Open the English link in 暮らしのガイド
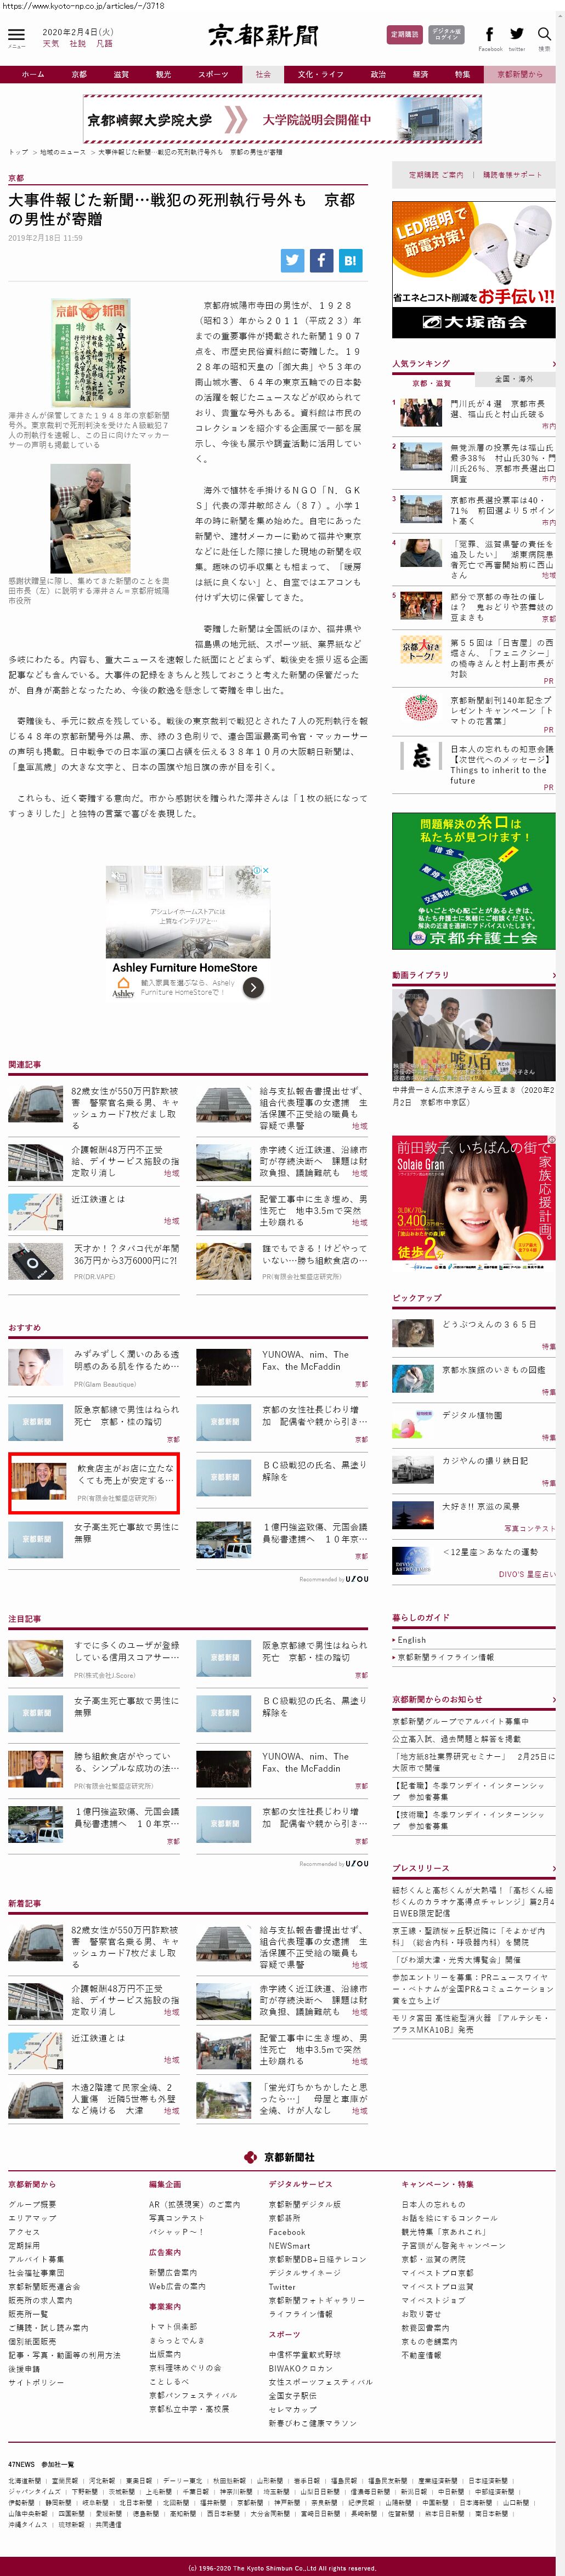This screenshot has height=2576, width=565. tap(412, 1640)
